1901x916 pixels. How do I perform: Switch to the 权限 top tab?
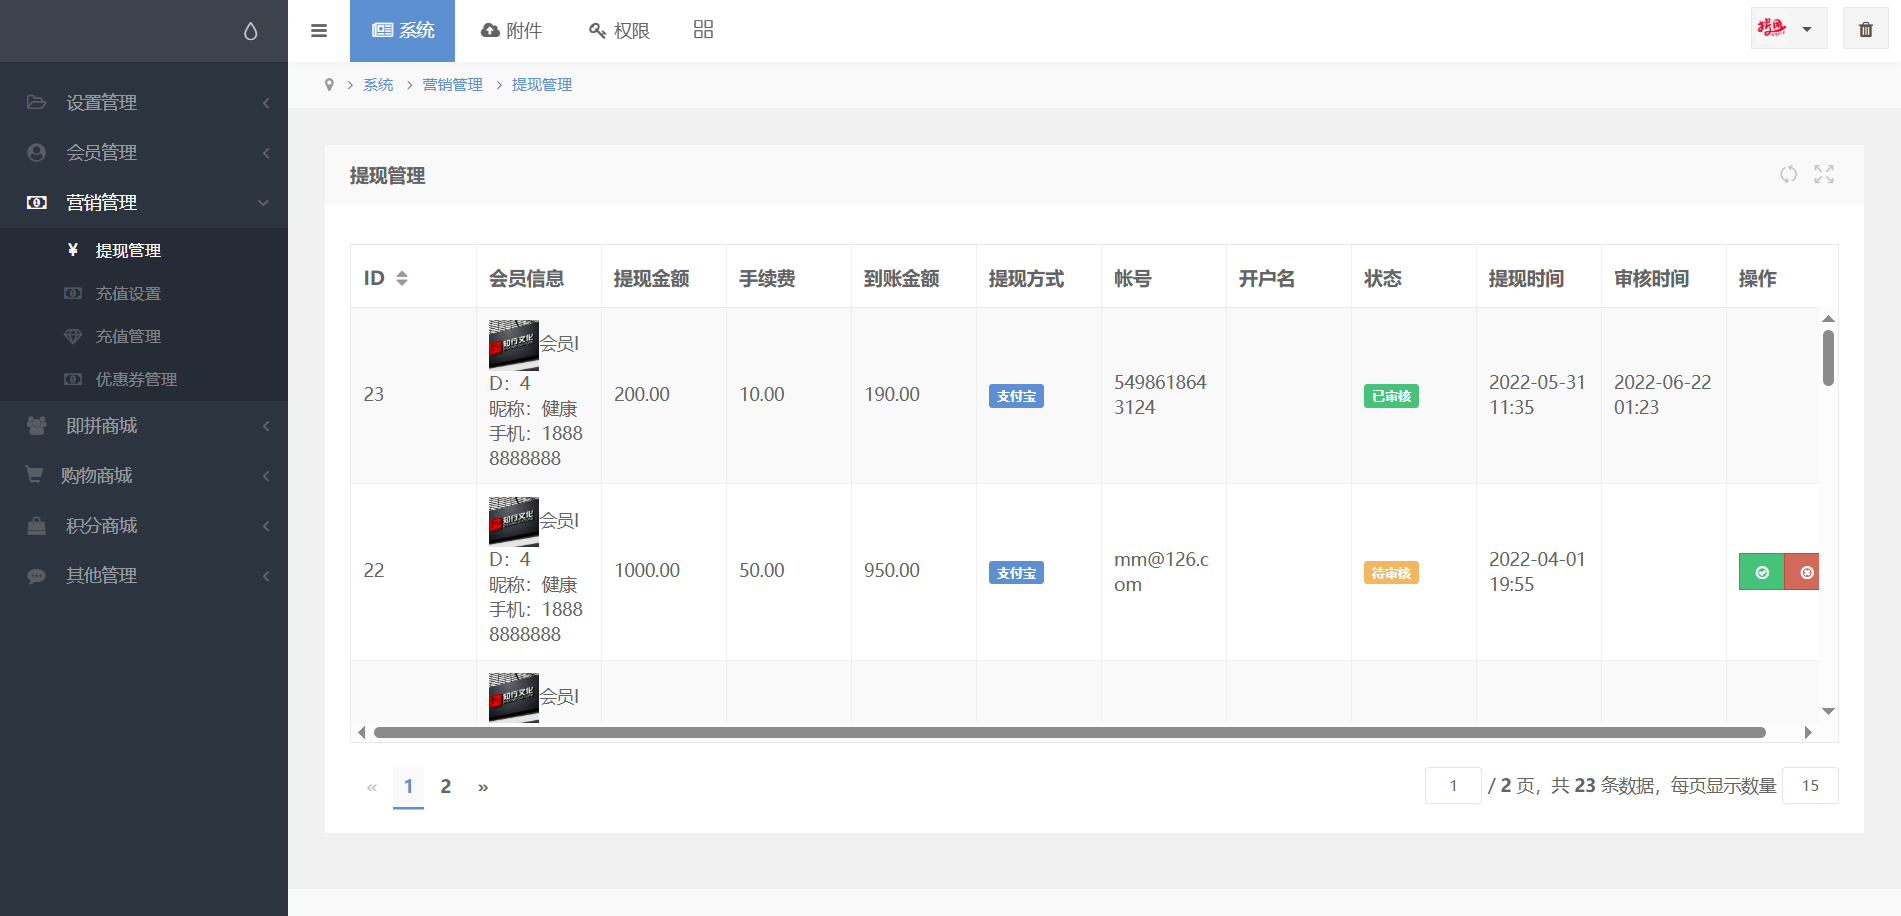coord(619,31)
